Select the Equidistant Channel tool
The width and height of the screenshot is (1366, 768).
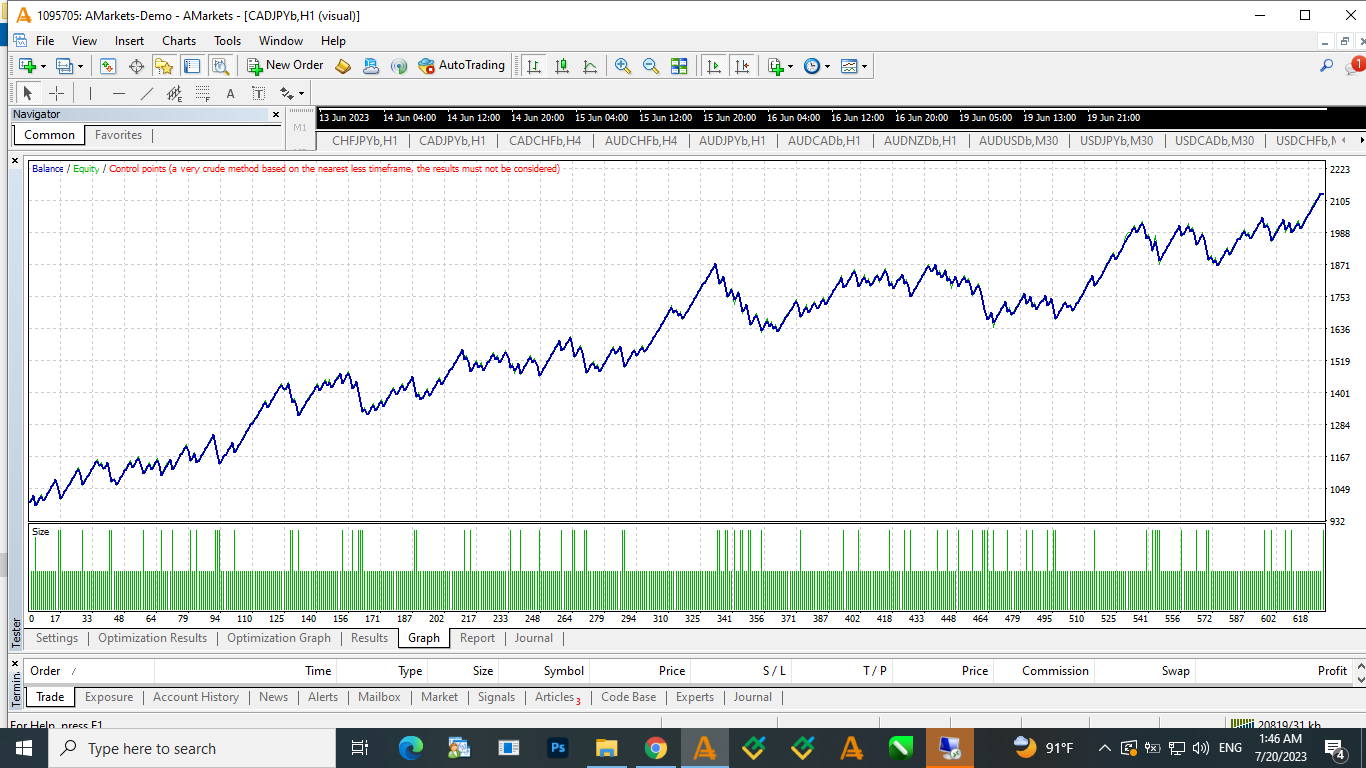click(x=175, y=93)
